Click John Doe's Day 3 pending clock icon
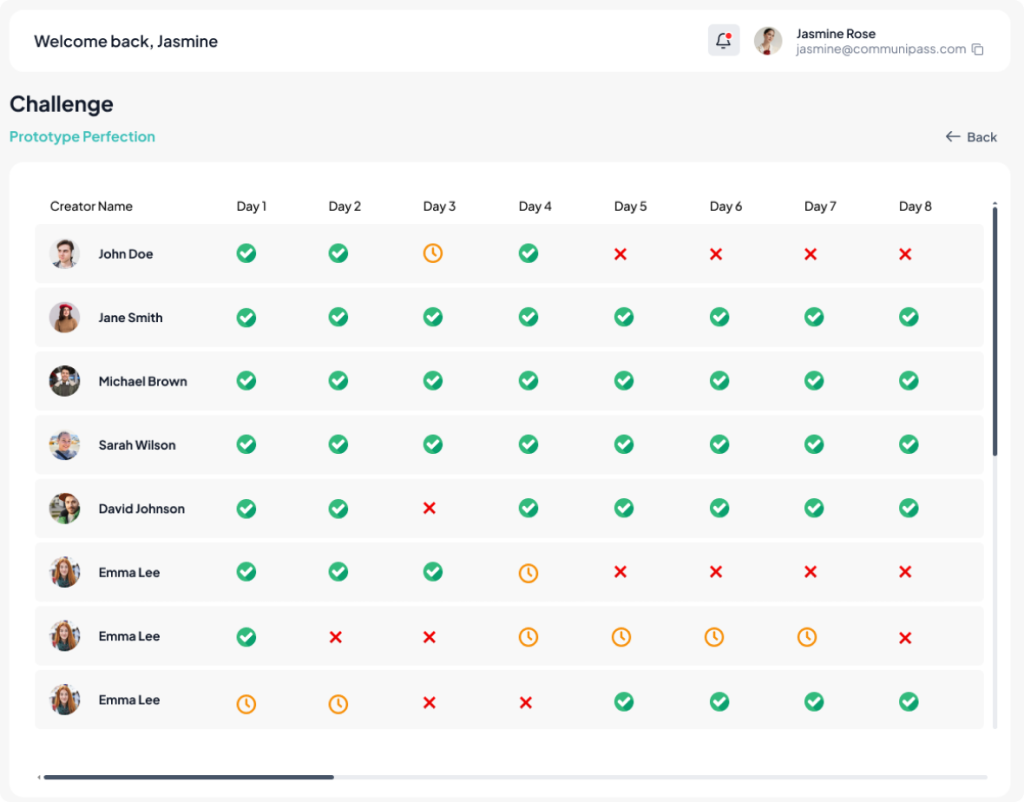The height and width of the screenshot is (802, 1024). click(x=432, y=254)
